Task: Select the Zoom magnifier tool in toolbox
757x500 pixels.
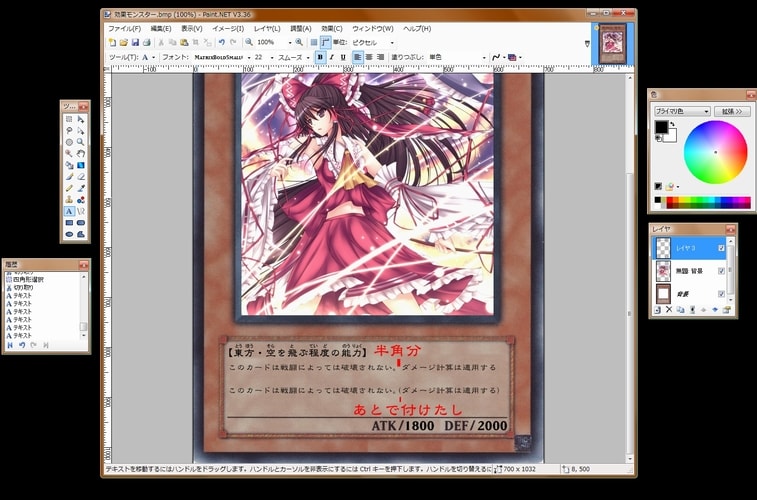Action: point(81,142)
